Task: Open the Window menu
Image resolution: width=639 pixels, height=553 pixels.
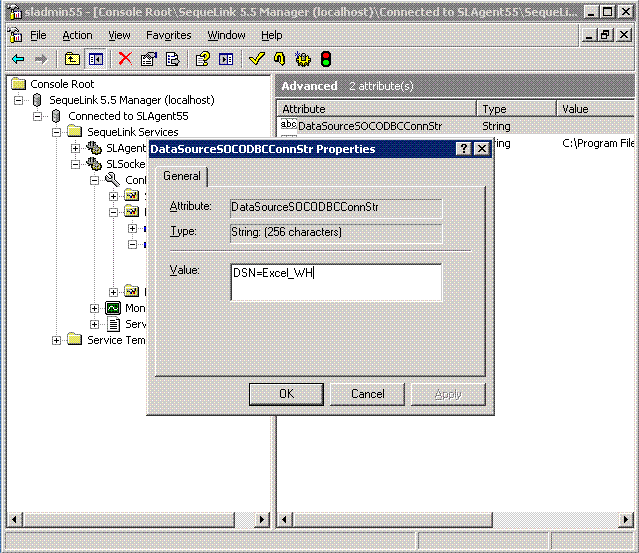Action: point(226,35)
